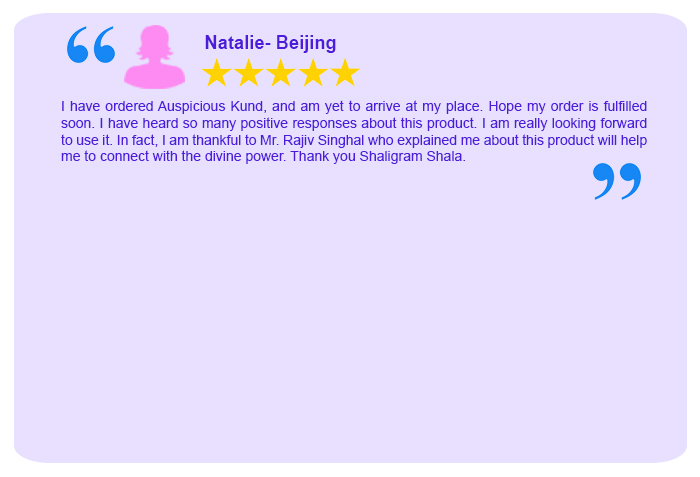Viewport: 700px width, 477px height.
Task: Click the text Shaligram Shala
Action: (x=412, y=157)
